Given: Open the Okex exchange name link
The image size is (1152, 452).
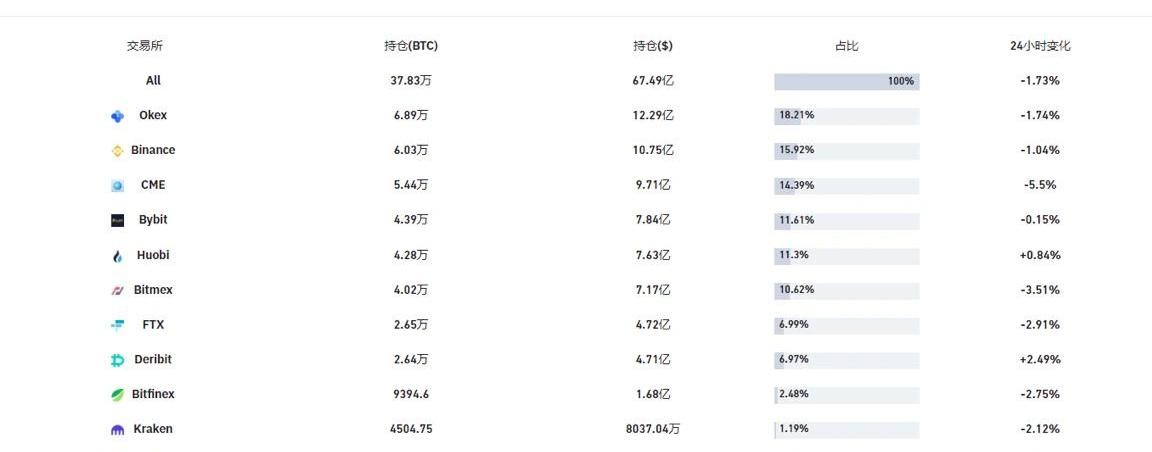Looking at the screenshot, I should 153,115.
